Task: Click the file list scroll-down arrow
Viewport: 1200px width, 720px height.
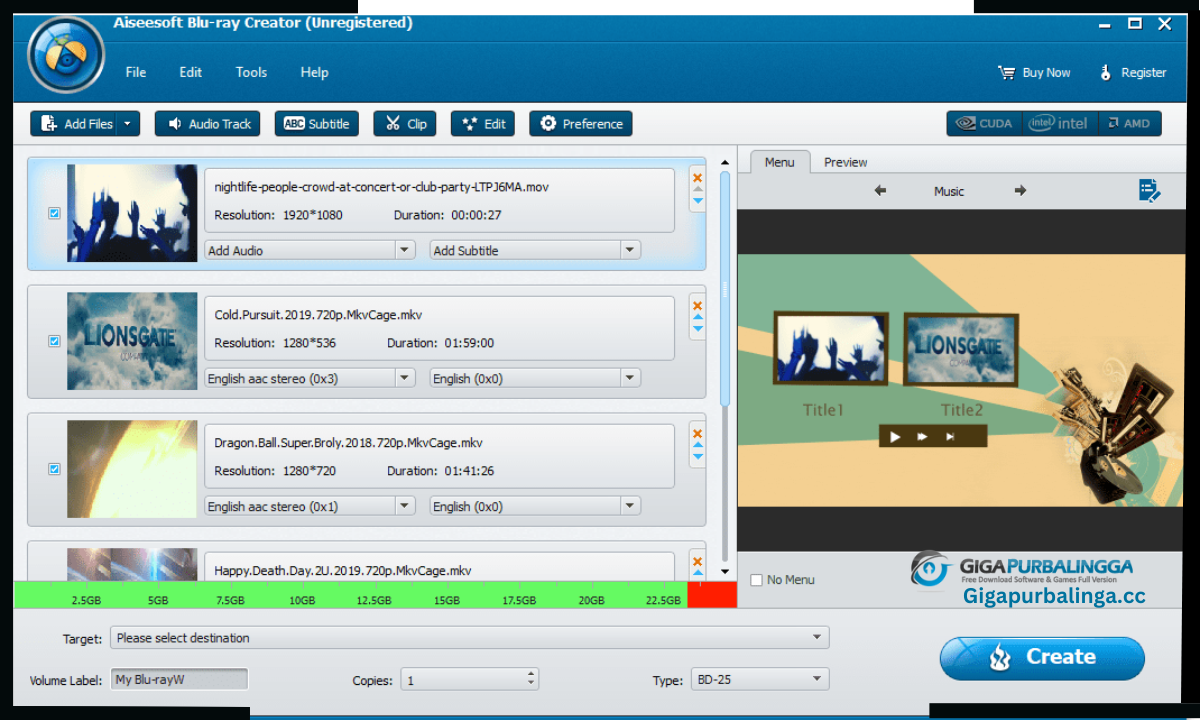Action: 725,571
